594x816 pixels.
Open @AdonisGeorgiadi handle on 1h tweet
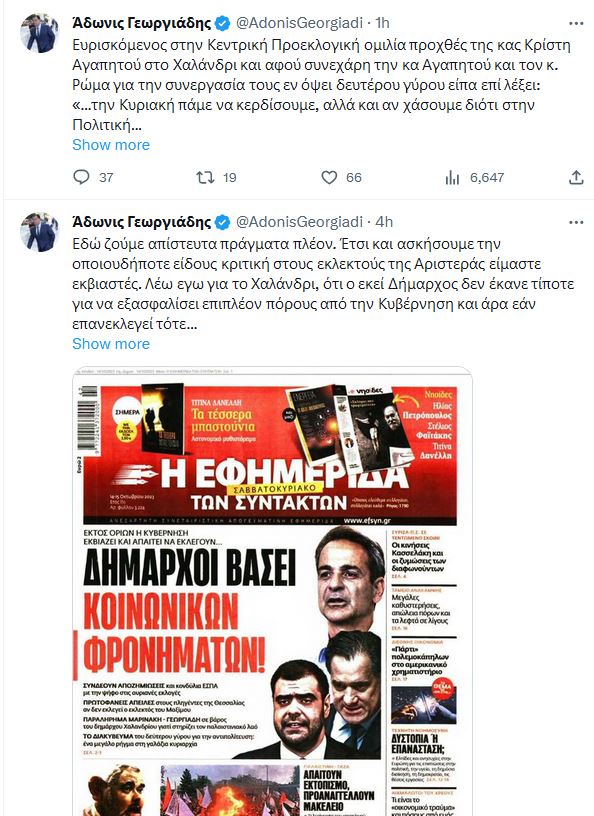[x=299, y=23]
